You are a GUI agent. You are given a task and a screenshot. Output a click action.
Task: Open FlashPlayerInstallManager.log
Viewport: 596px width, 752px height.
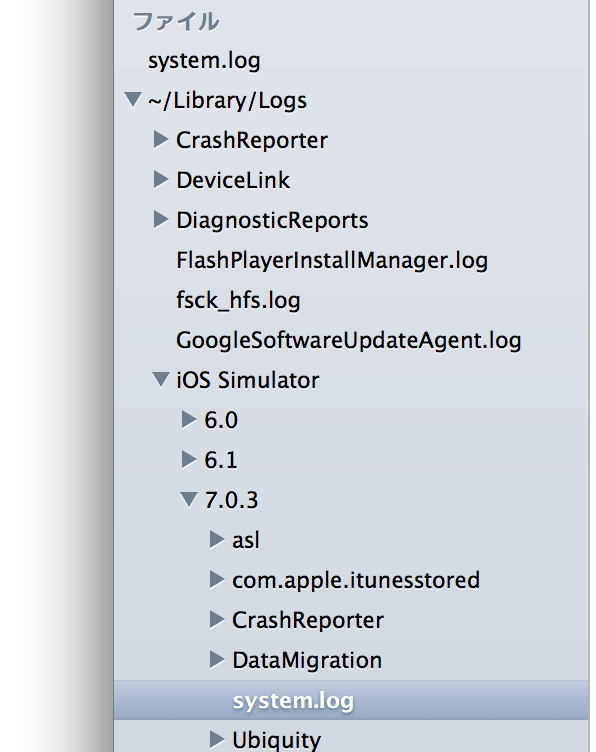(x=332, y=260)
